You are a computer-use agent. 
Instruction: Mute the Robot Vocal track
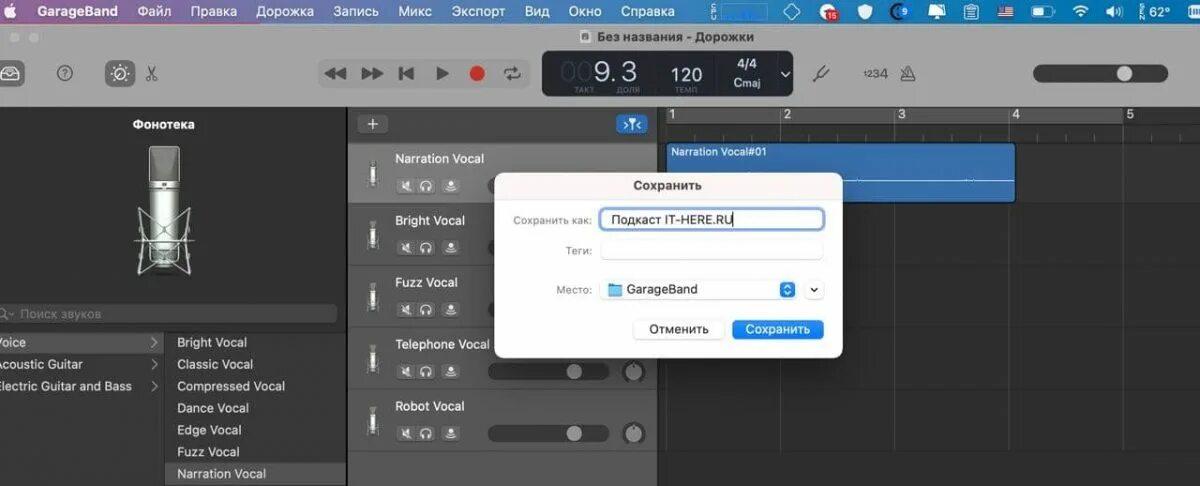coord(406,434)
